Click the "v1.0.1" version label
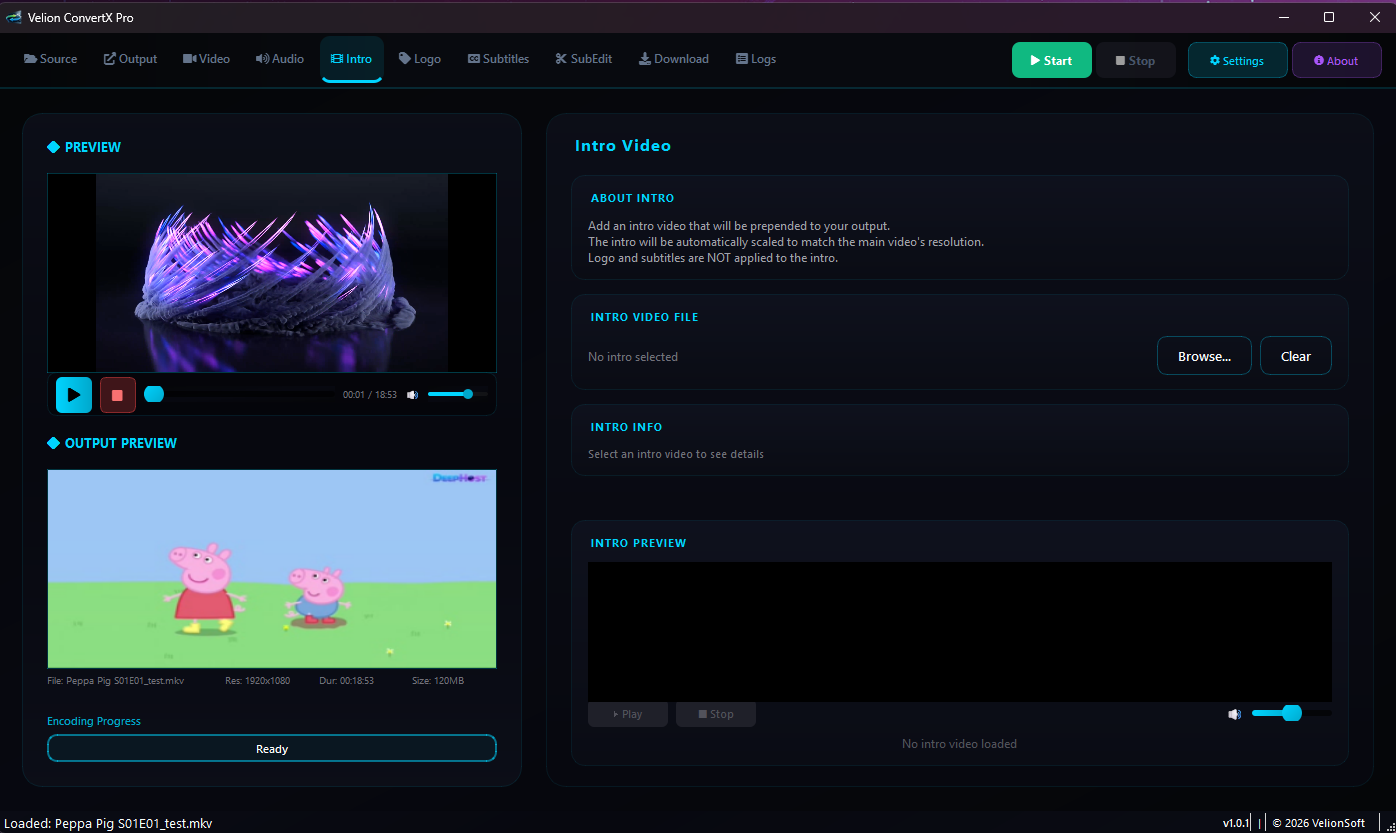Viewport: 1396px width, 833px height. click(x=1236, y=823)
